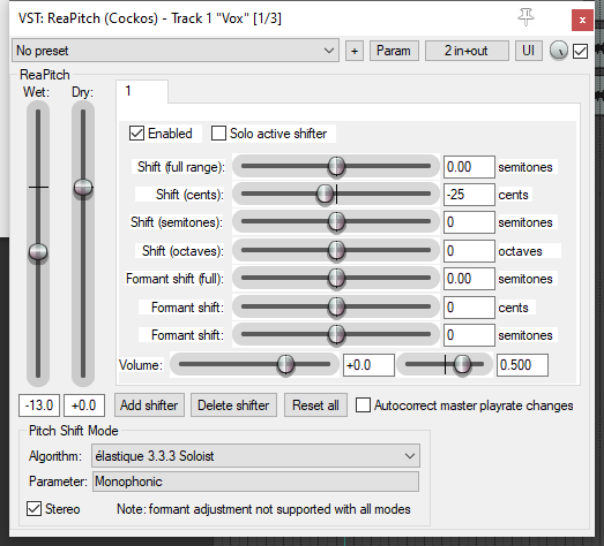
Task: Click the Dry value field showing +0.0
Action: pyautogui.click(x=84, y=405)
